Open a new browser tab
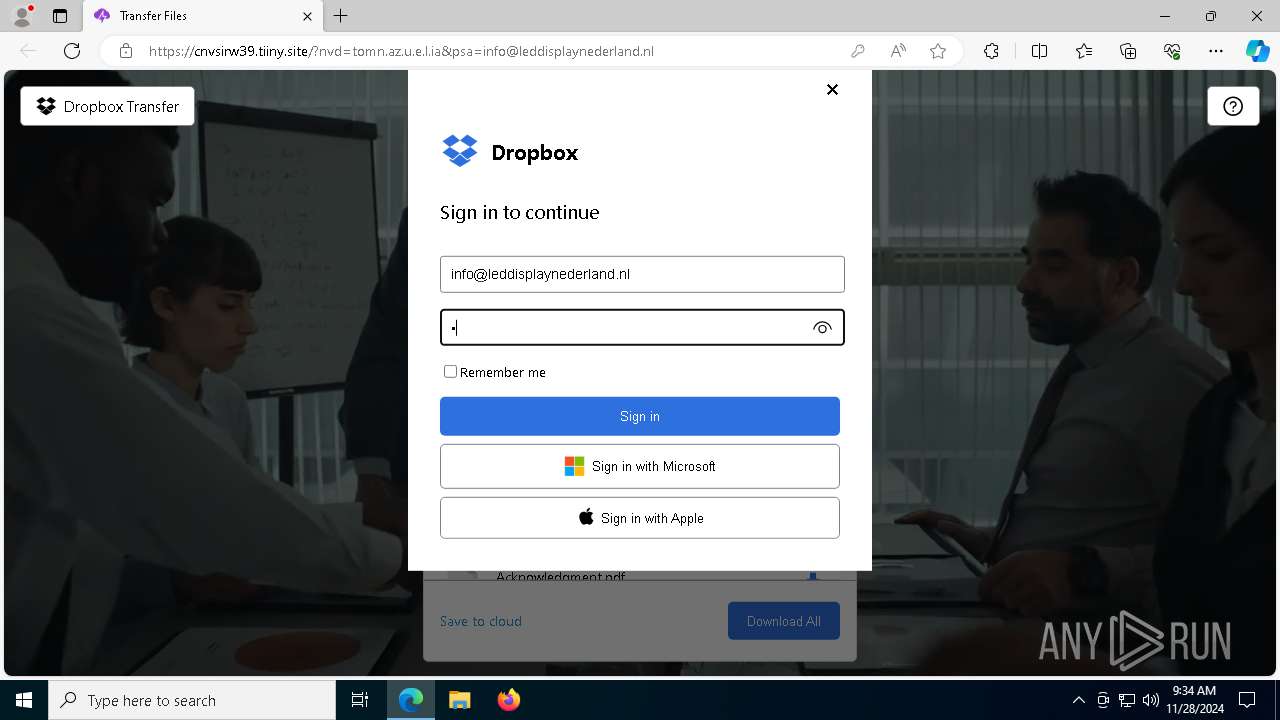 (x=341, y=16)
